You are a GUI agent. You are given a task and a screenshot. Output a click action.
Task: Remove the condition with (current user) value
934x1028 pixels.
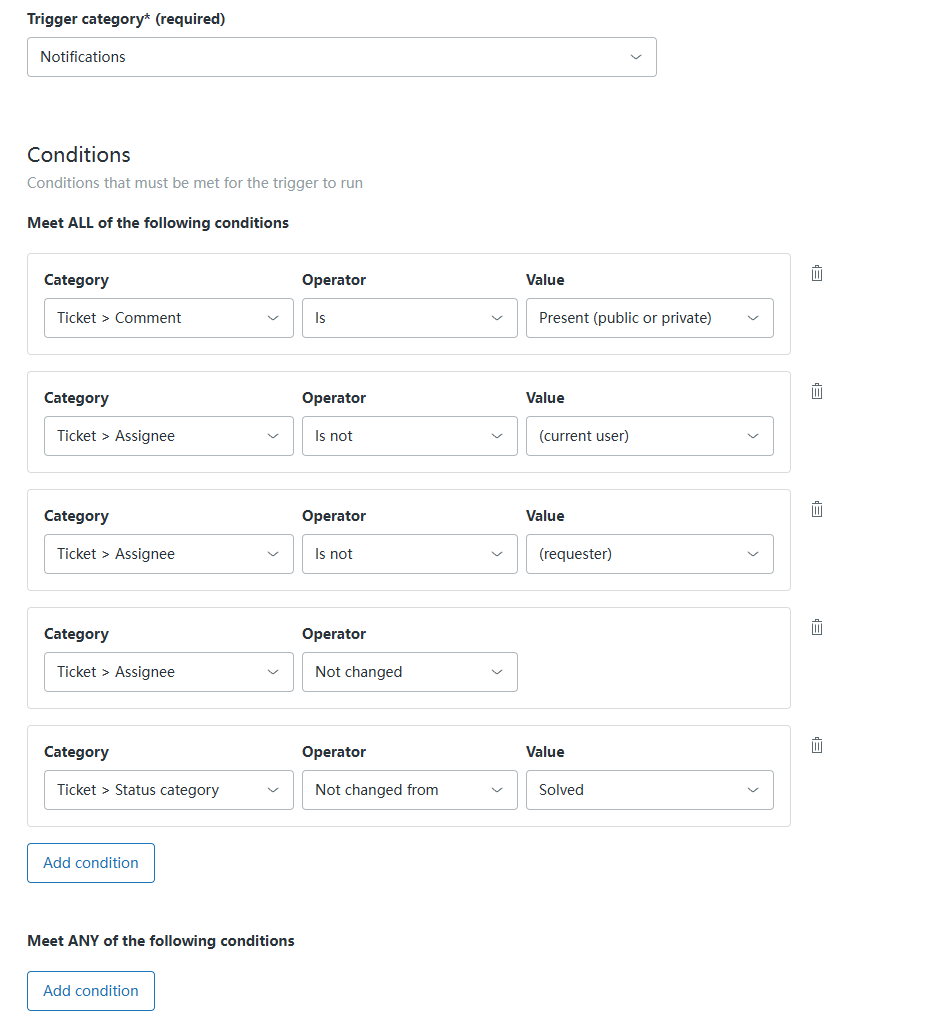817,391
